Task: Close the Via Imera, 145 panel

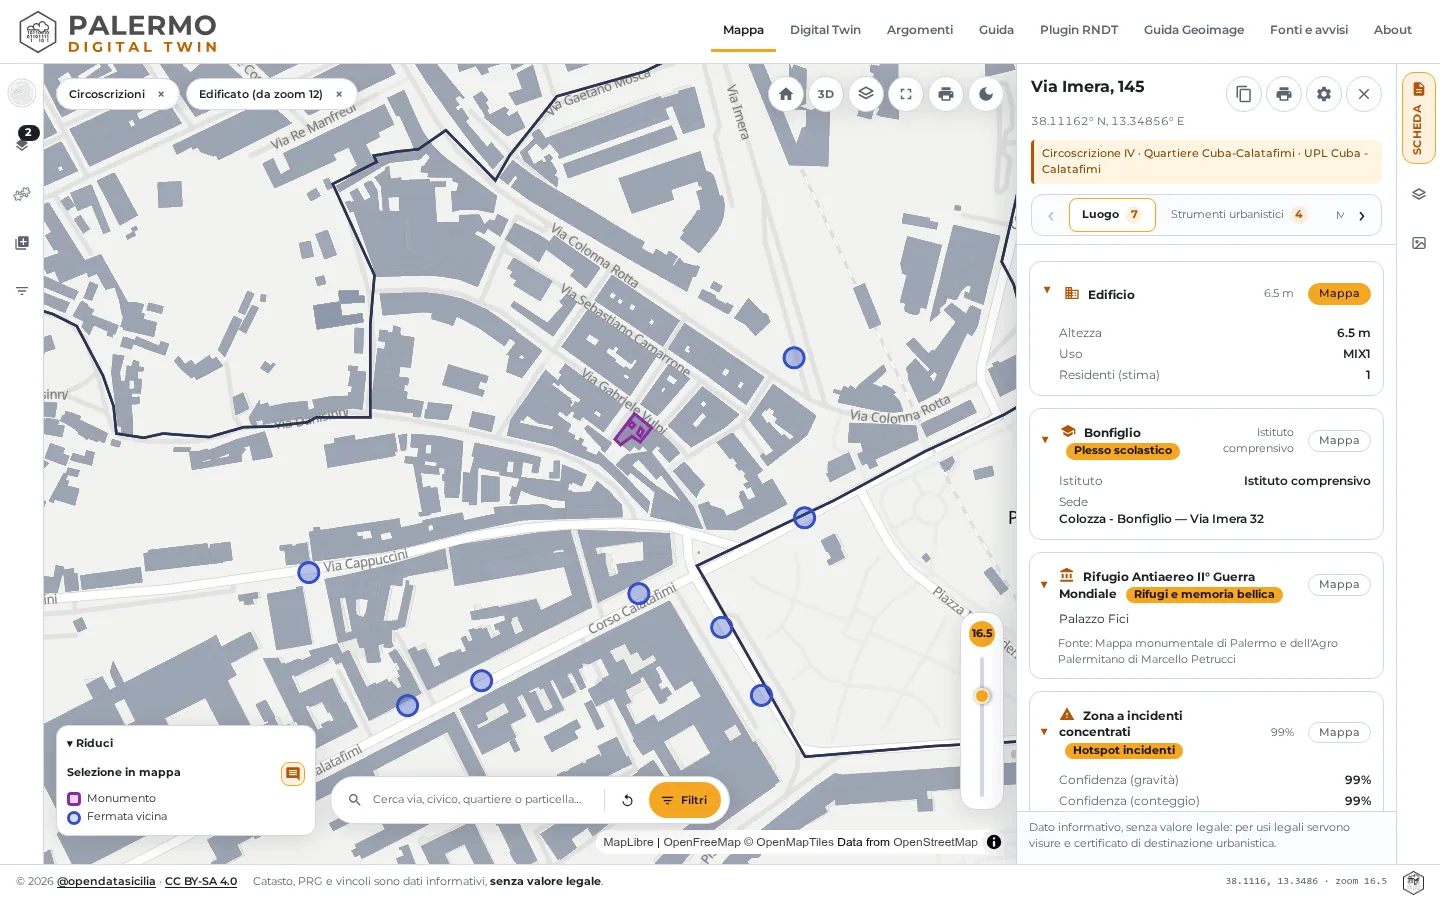Action: coord(1364,94)
